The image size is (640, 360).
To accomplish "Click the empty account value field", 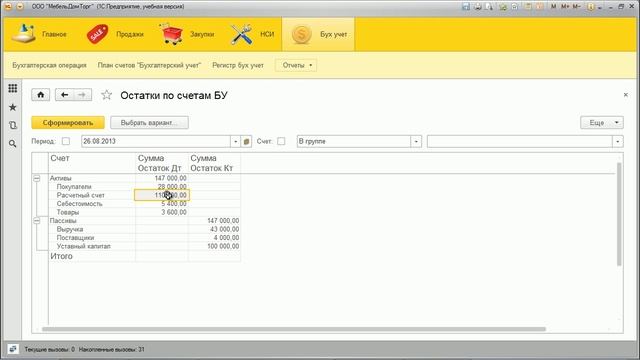I will click(520, 141).
